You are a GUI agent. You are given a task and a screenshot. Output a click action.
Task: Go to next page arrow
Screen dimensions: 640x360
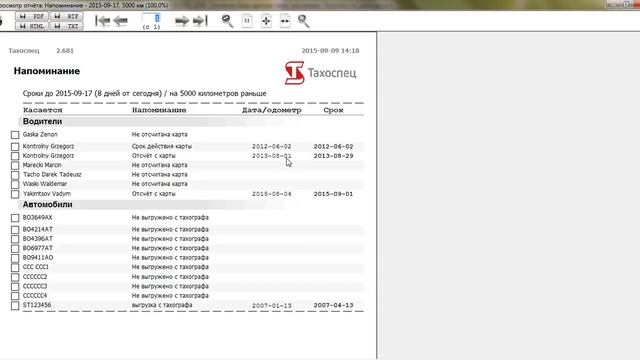182,21
